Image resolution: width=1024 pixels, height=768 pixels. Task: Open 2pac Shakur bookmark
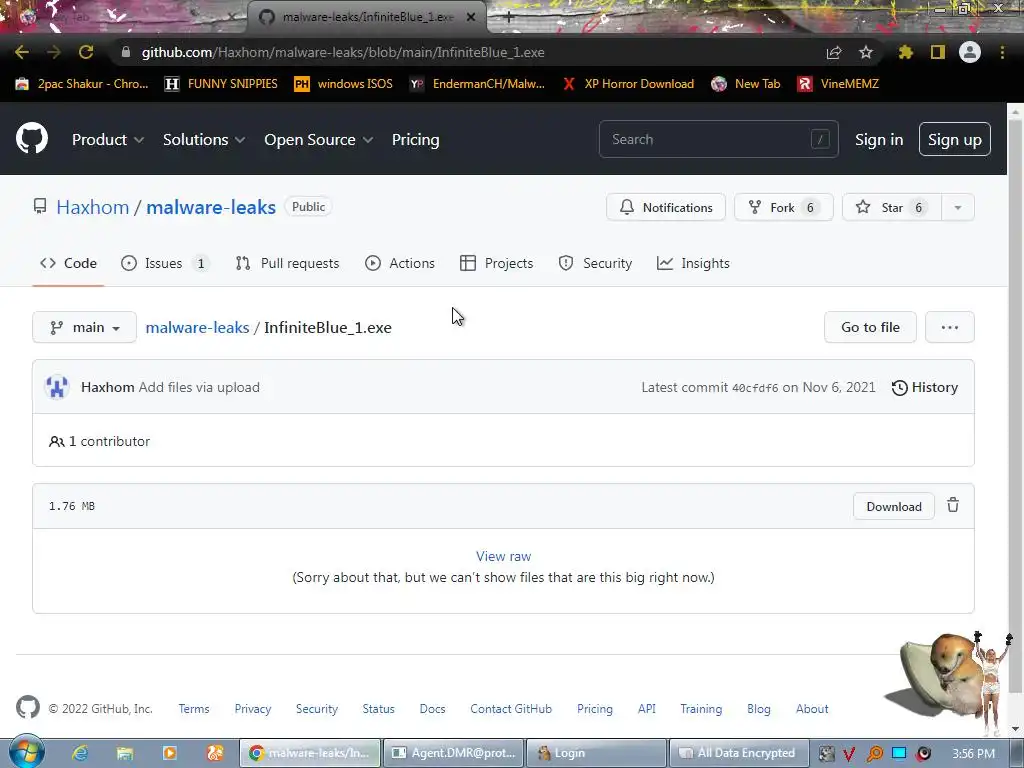coord(82,84)
